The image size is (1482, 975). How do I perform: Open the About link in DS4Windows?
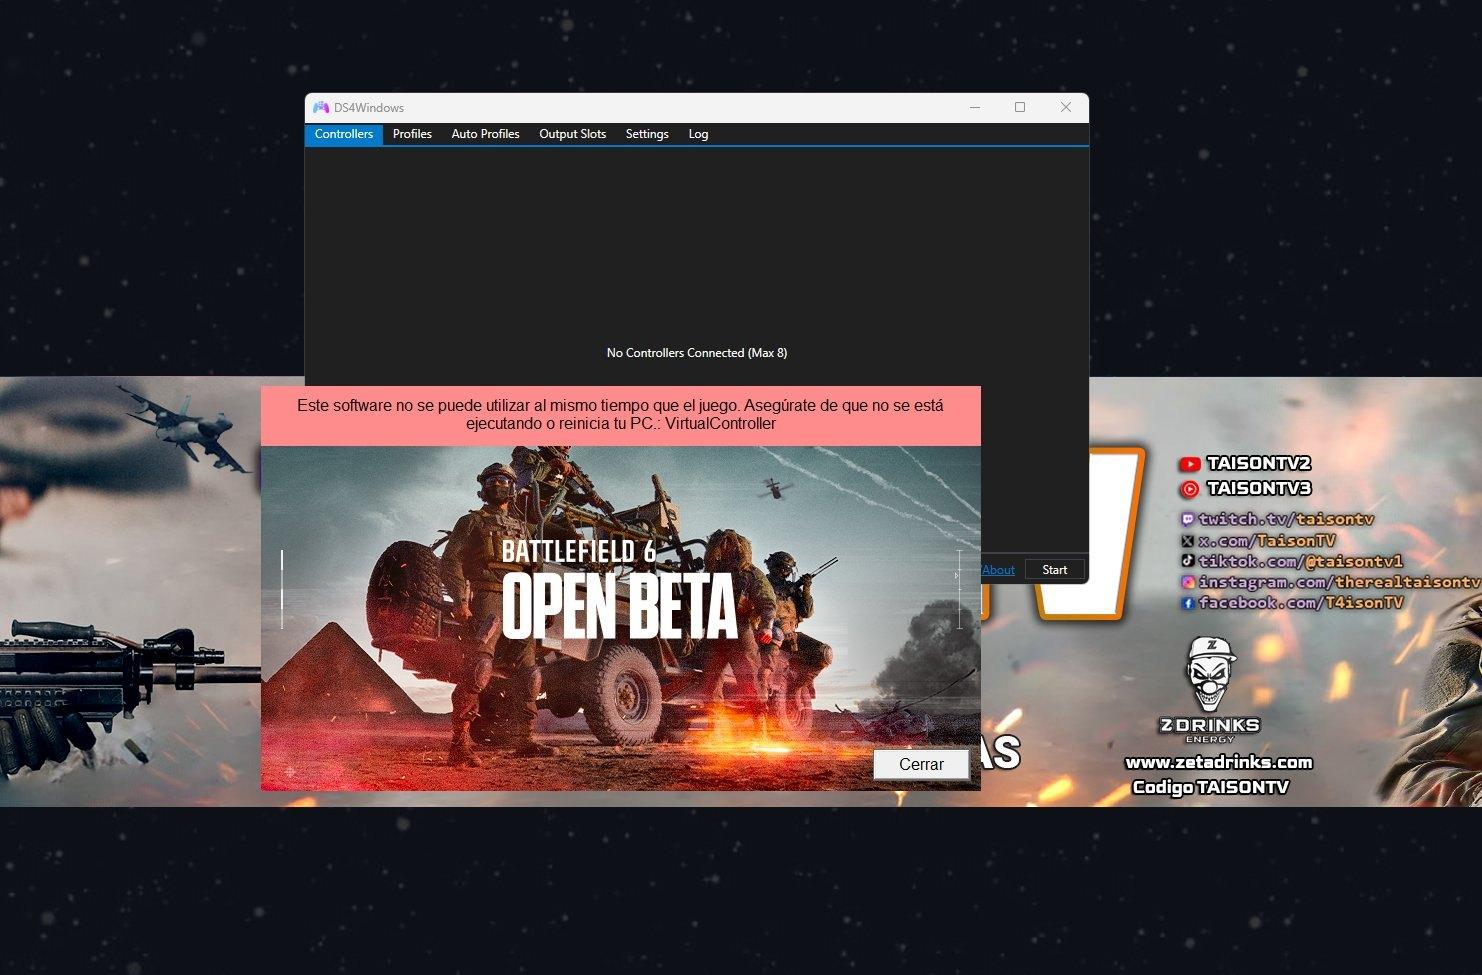(998, 570)
